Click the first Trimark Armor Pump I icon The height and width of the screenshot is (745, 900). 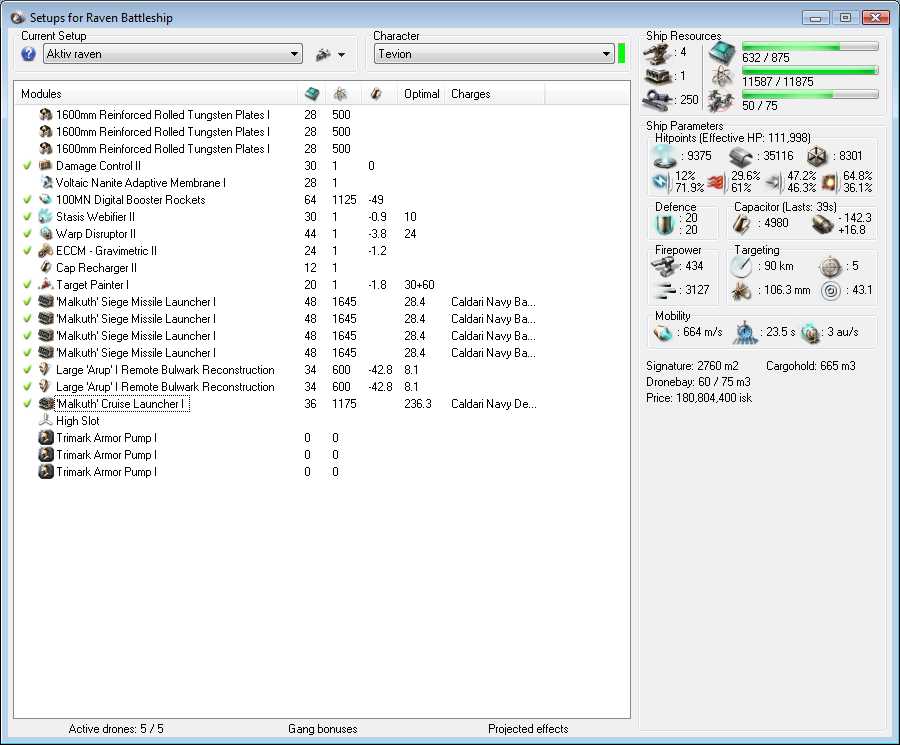coord(45,438)
